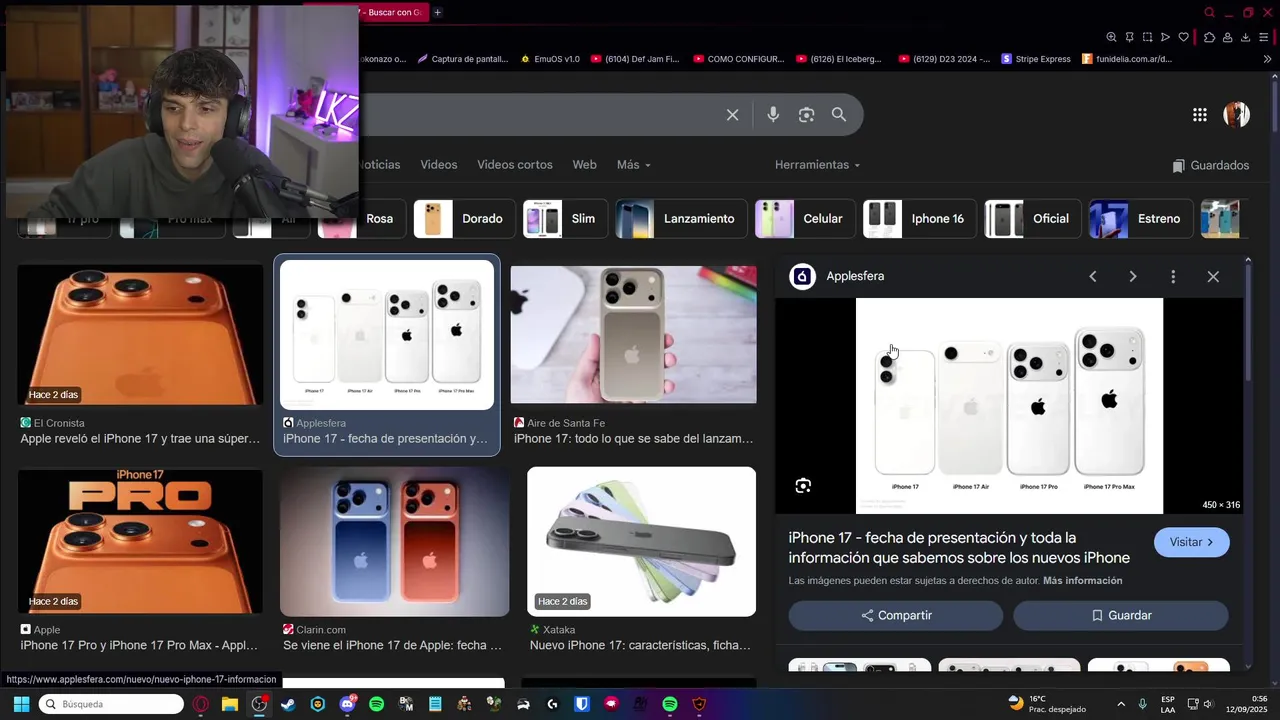Open the Captura de pantalla bookmark
This screenshot has width=1280, height=720.
(x=463, y=59)
